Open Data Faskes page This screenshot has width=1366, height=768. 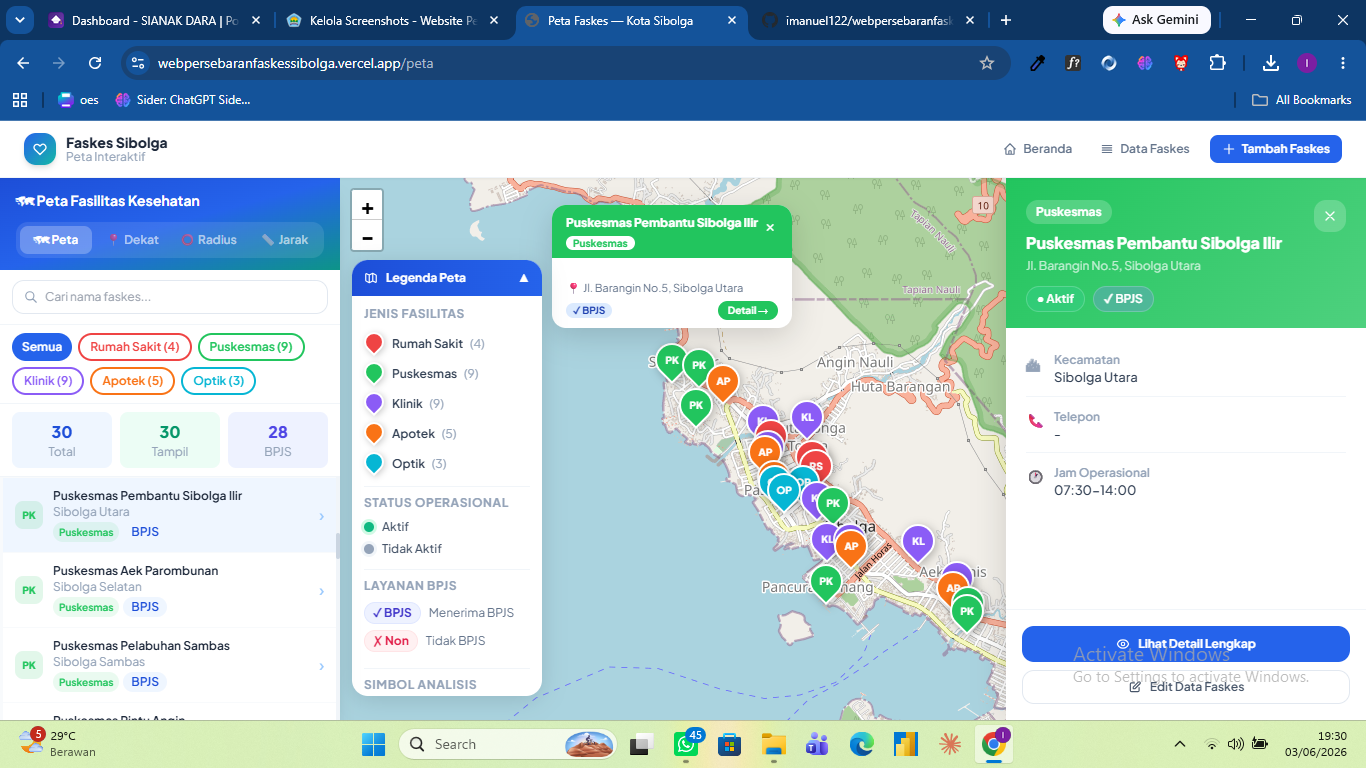pos(1145,149)
